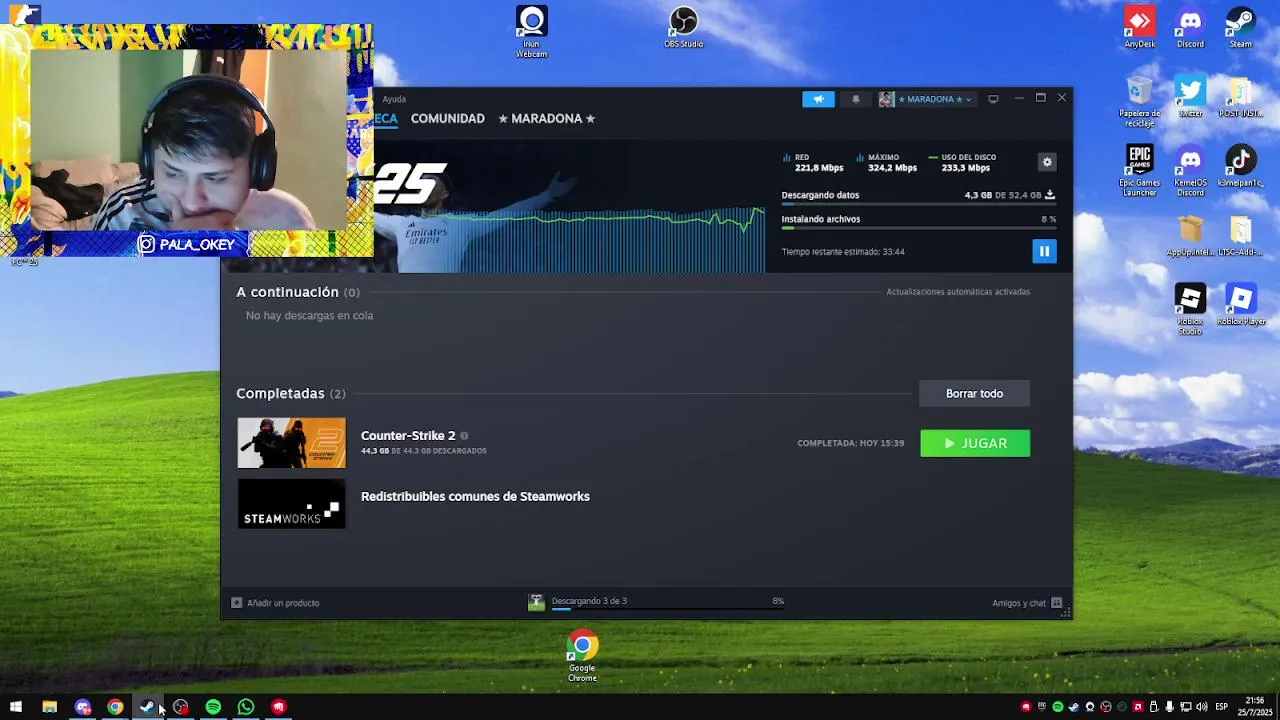Click the MARADONA profile avatar in Steam
This screenshot has height=720, width=1280.
pyautogui.click(x=886, y=99)
